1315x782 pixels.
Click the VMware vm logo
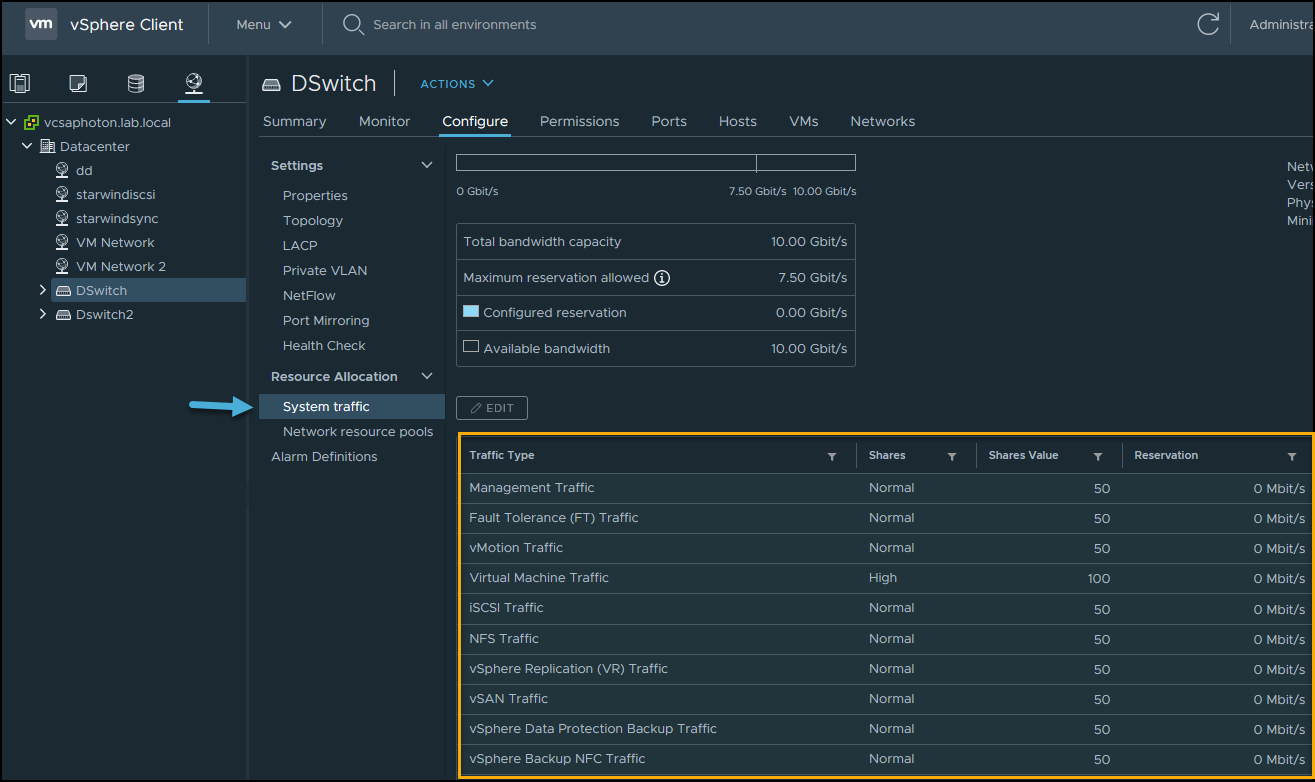pos(41,25)
